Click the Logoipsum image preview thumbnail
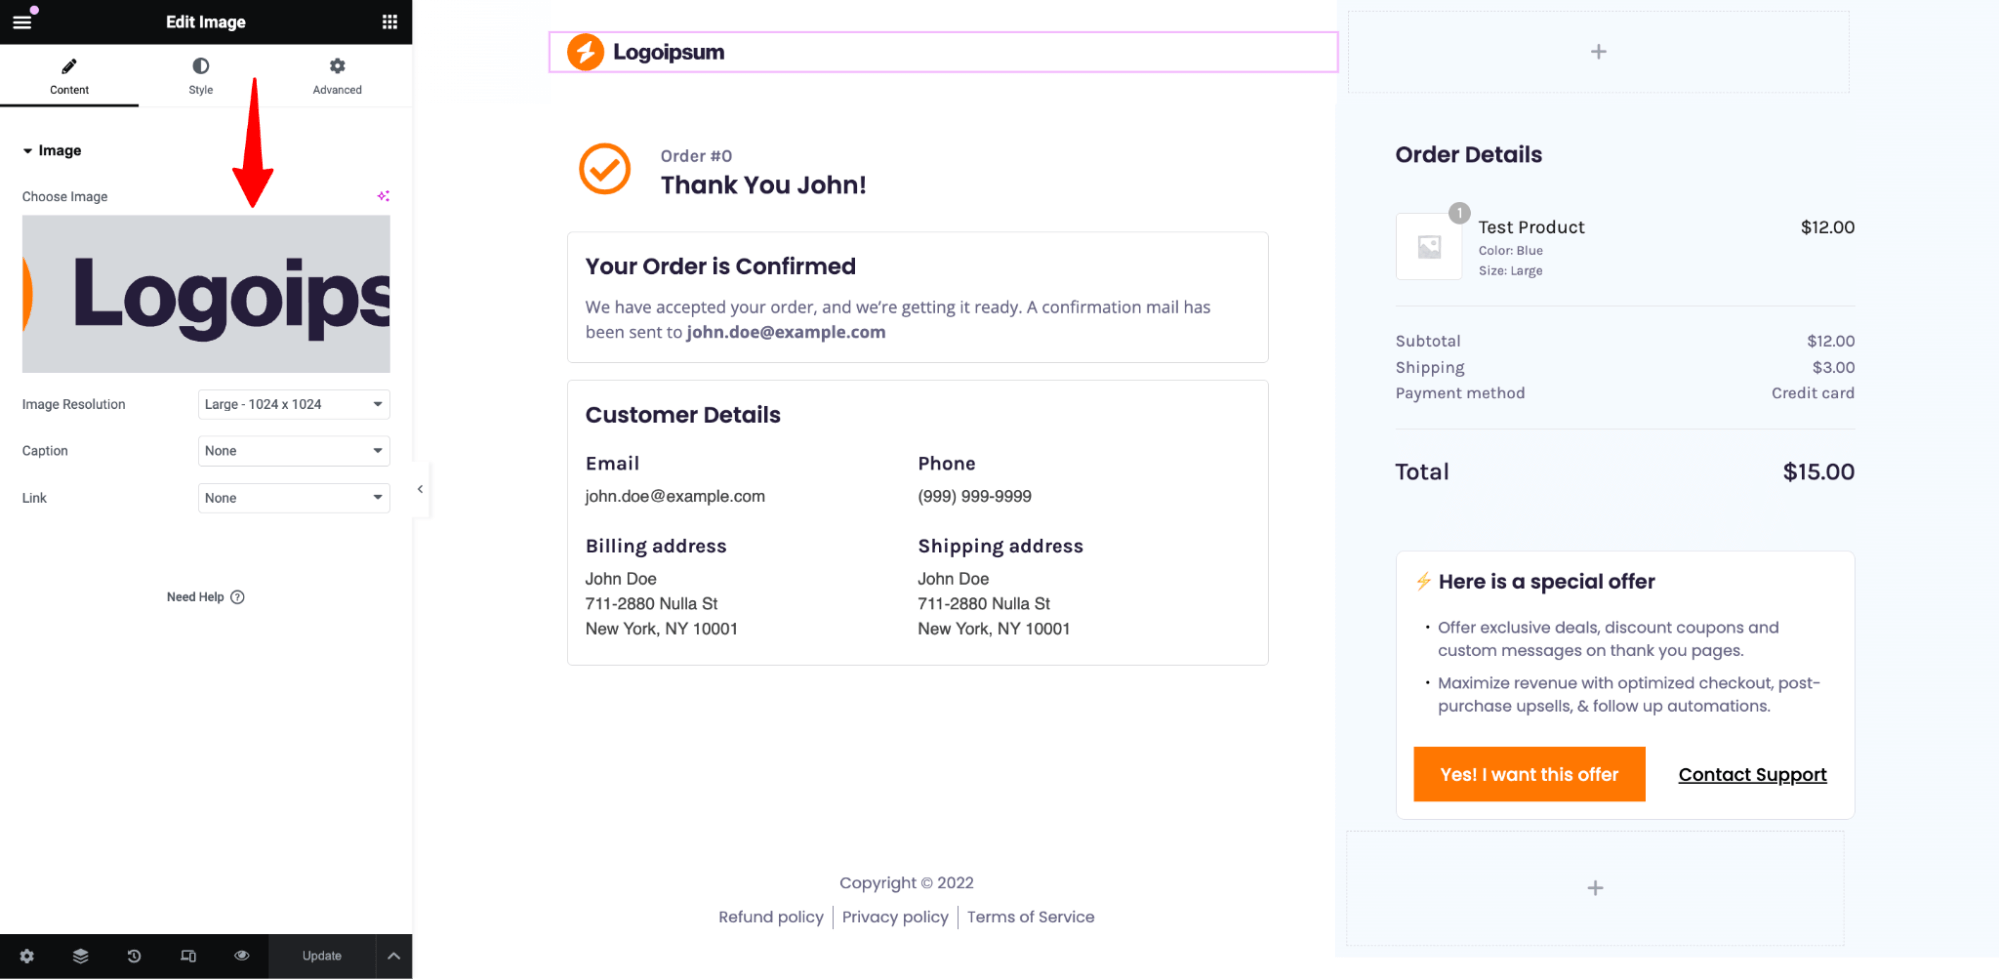The width and height of the screenshot is (1999, 980). tap(206, 294)
